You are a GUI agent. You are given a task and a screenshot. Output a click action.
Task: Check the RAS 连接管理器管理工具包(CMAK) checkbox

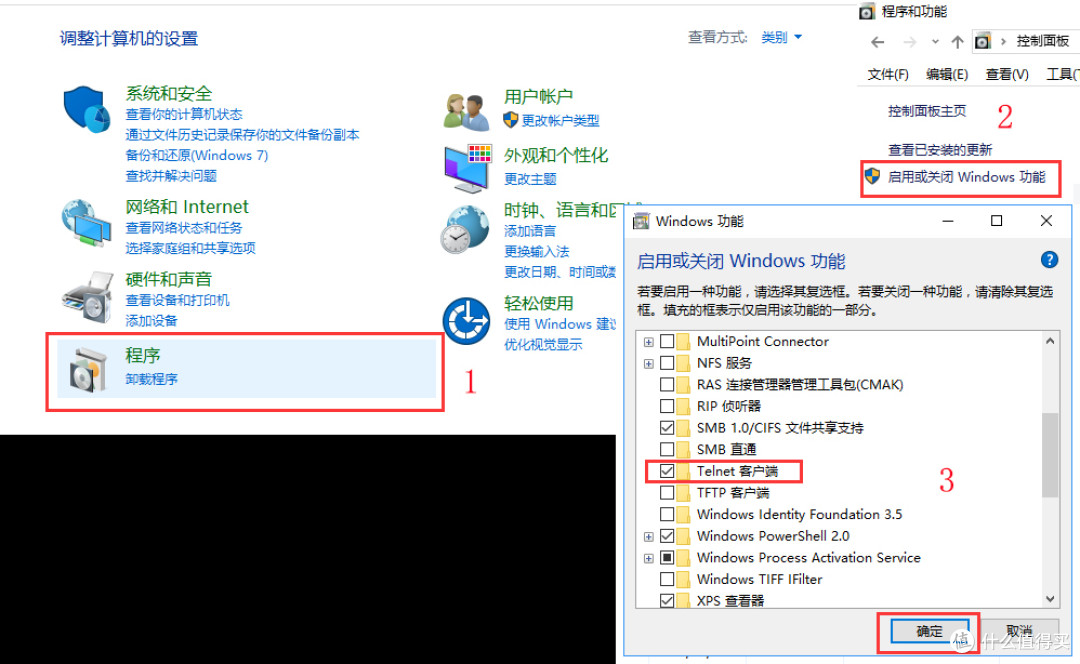pos(667,384)
